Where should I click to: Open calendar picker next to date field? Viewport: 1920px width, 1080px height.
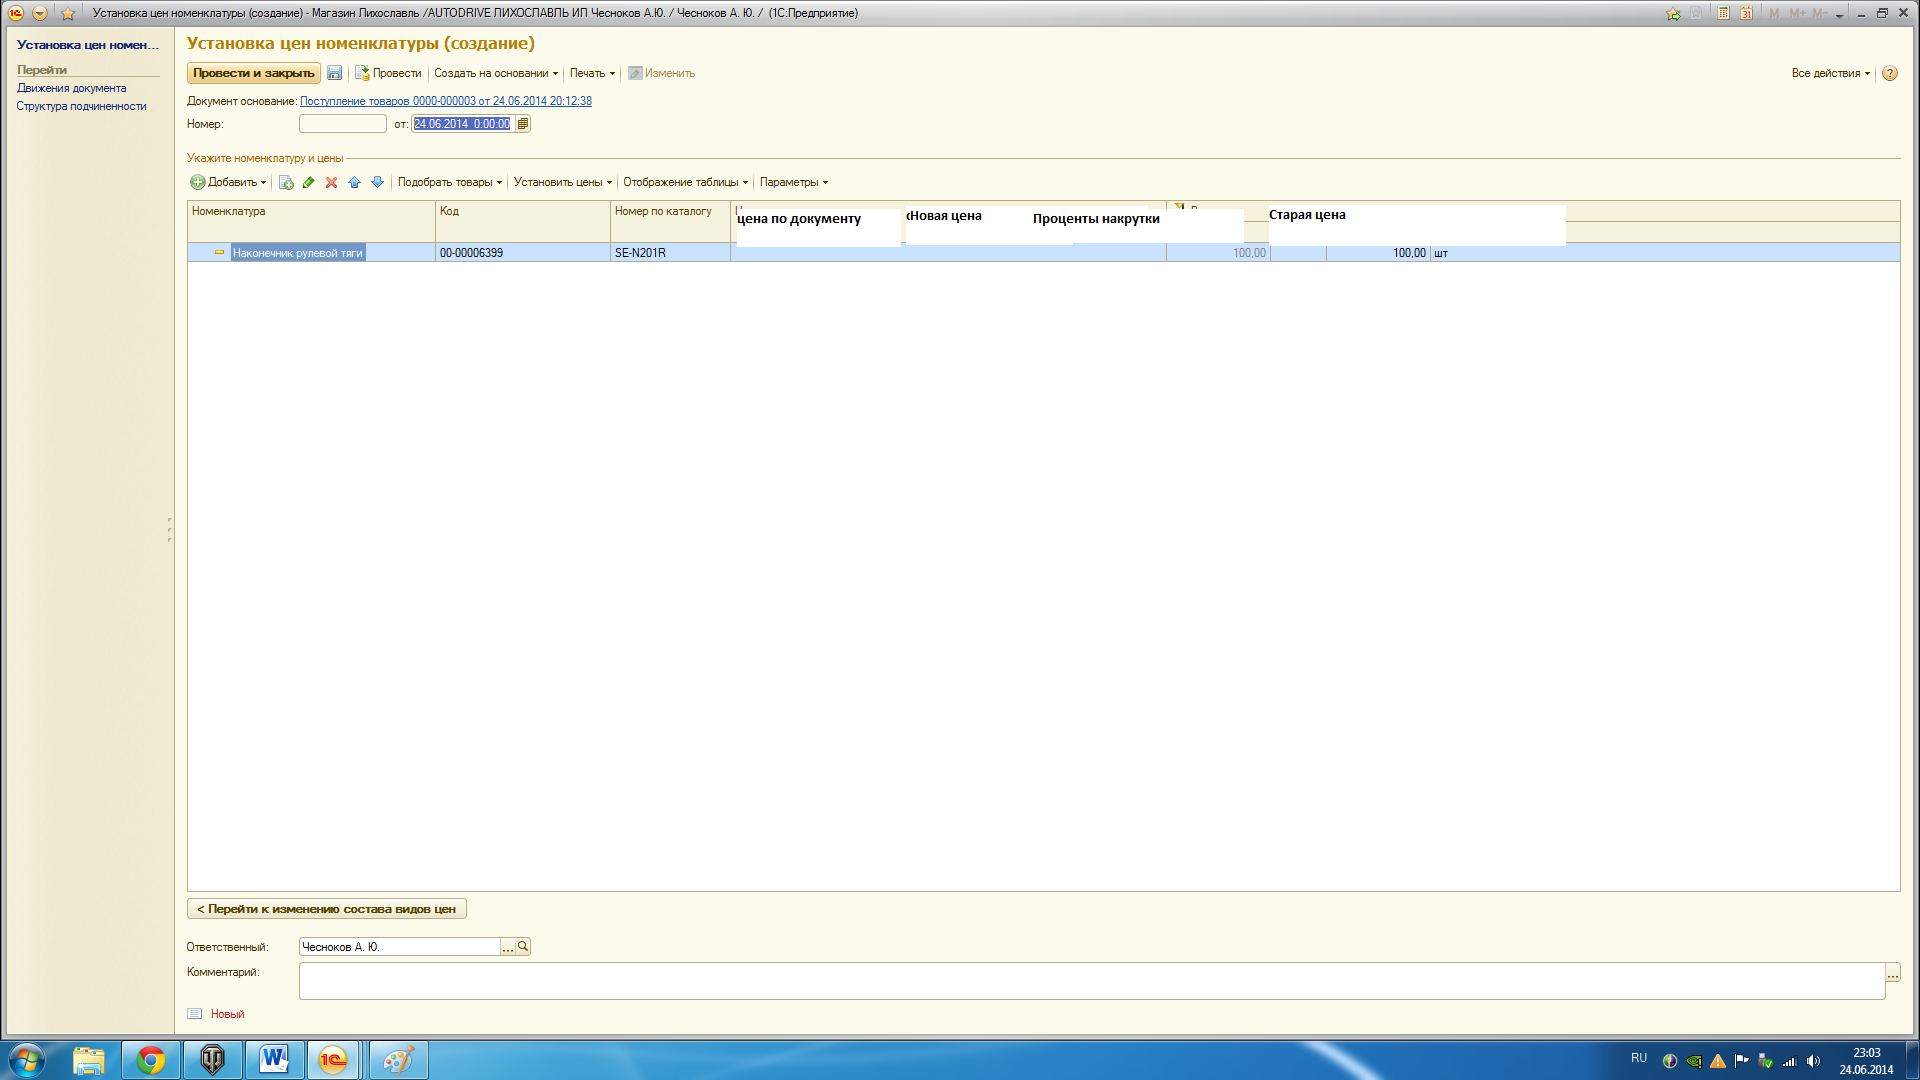click(523, 124)
